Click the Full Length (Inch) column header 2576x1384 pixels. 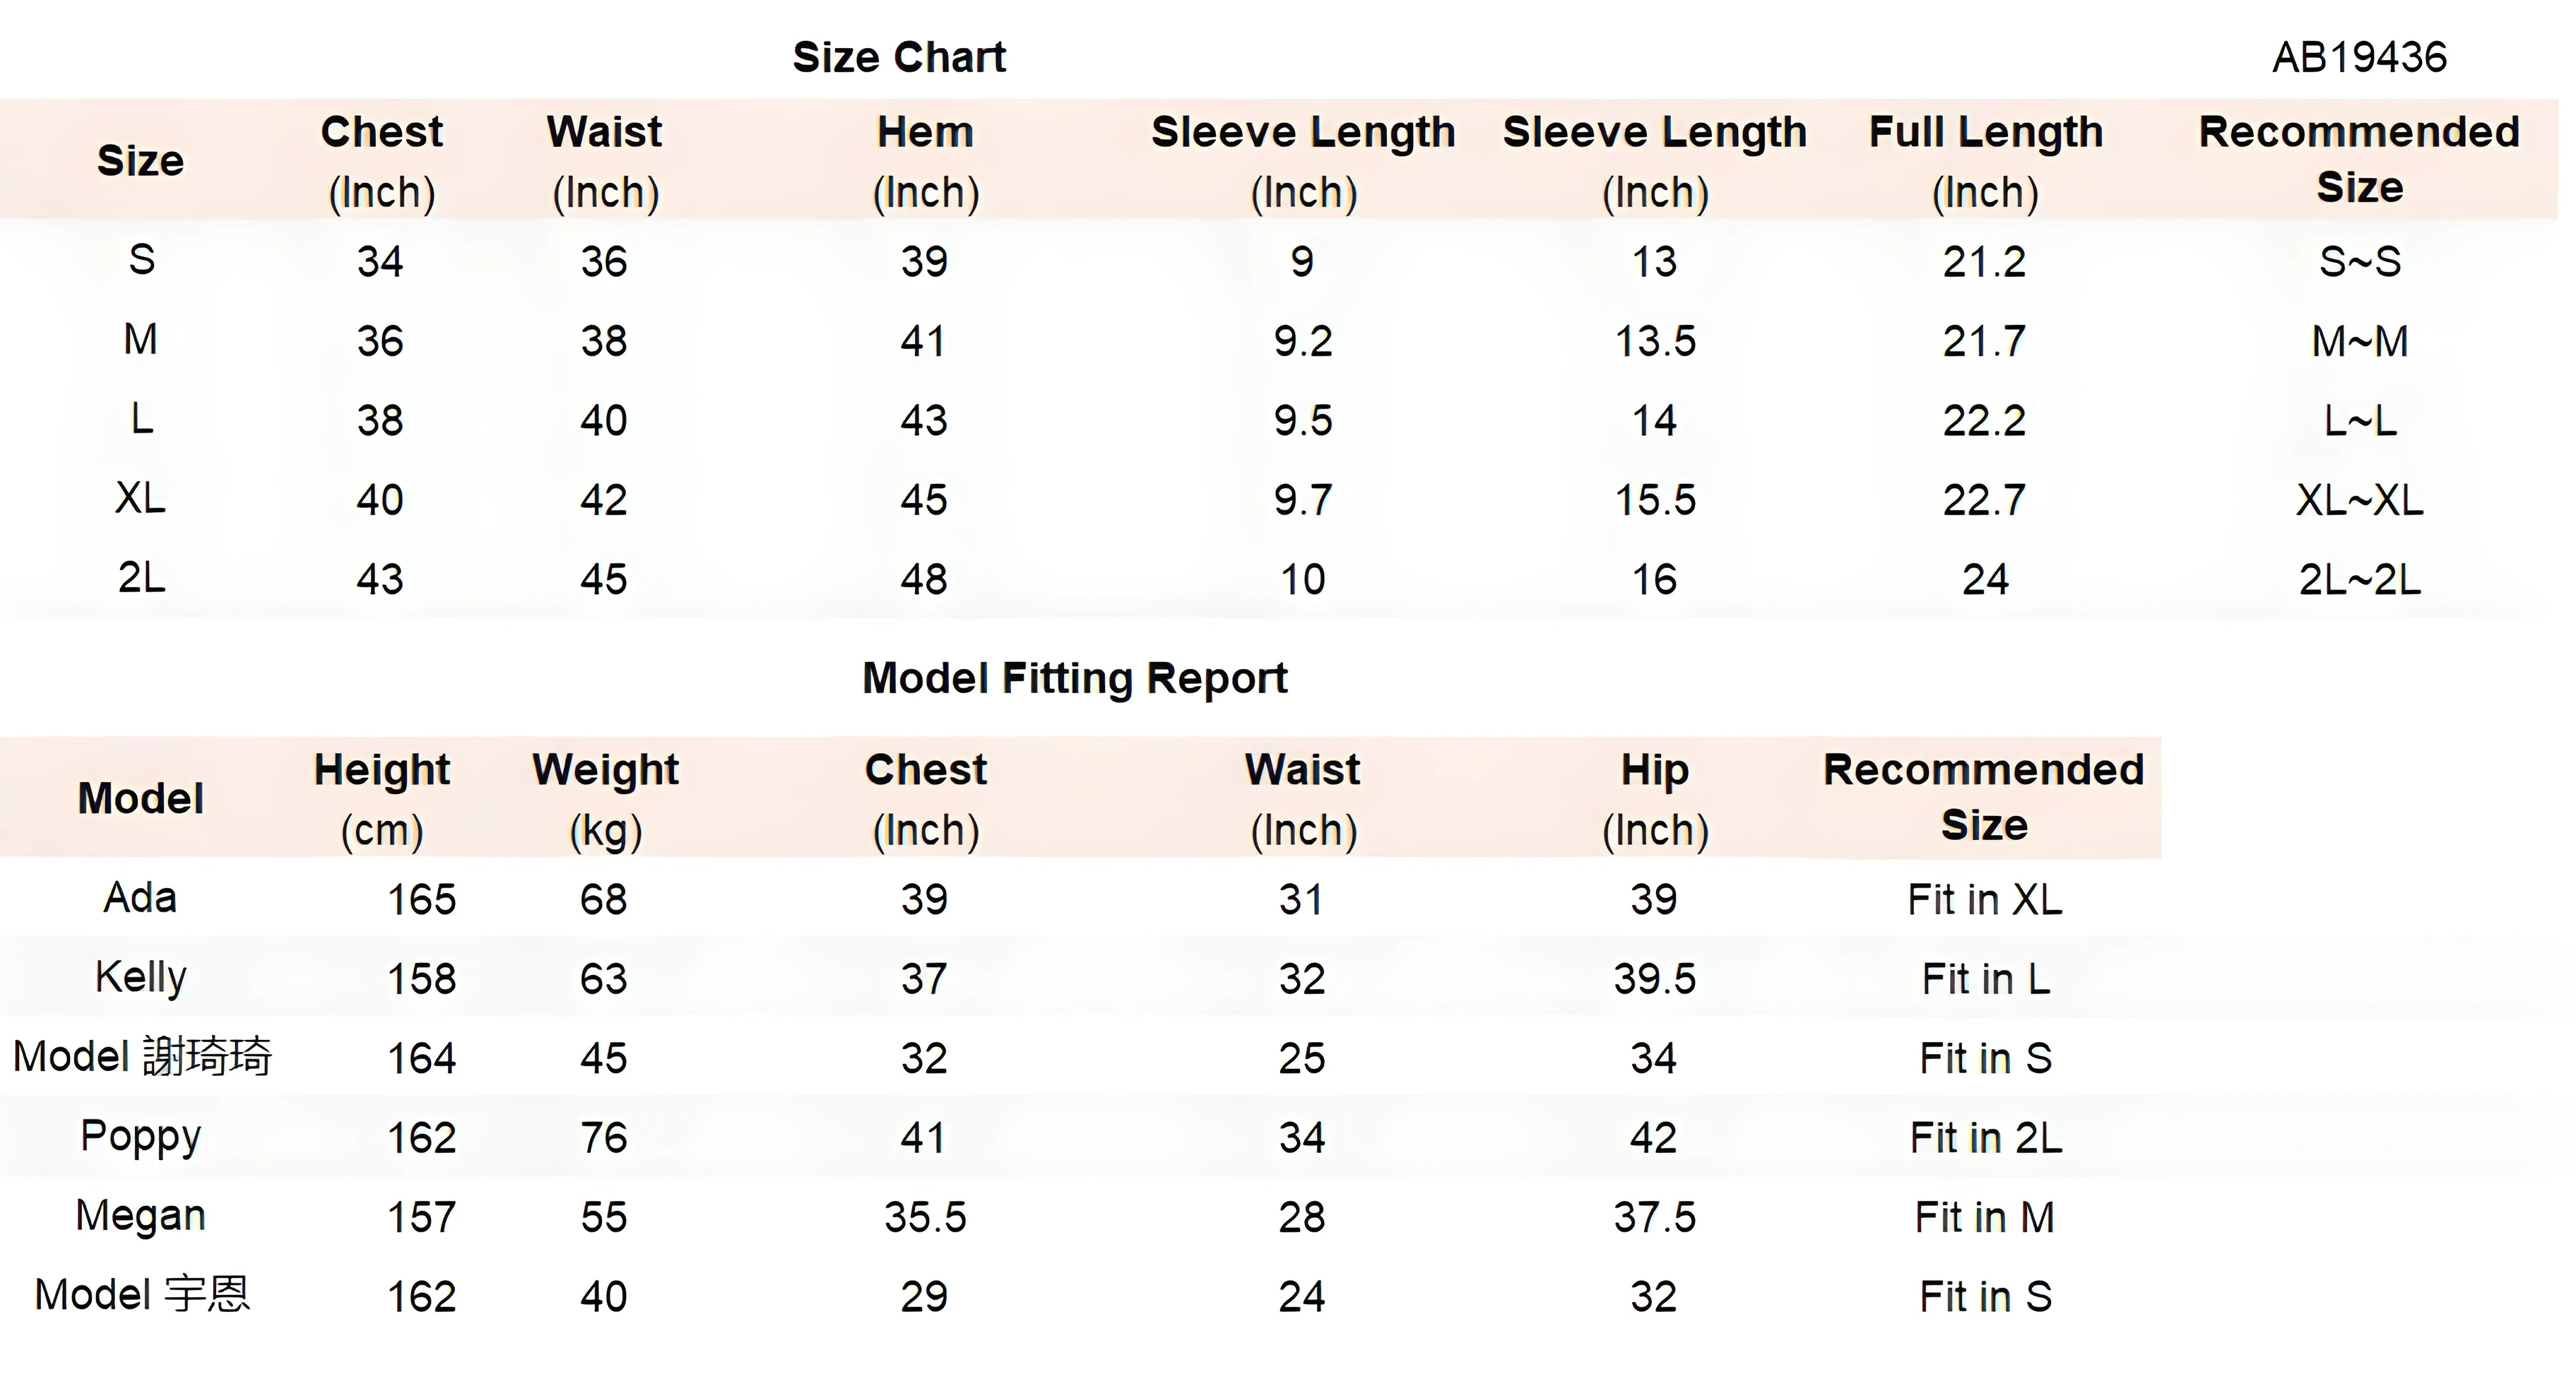(x=1985, y=160)
